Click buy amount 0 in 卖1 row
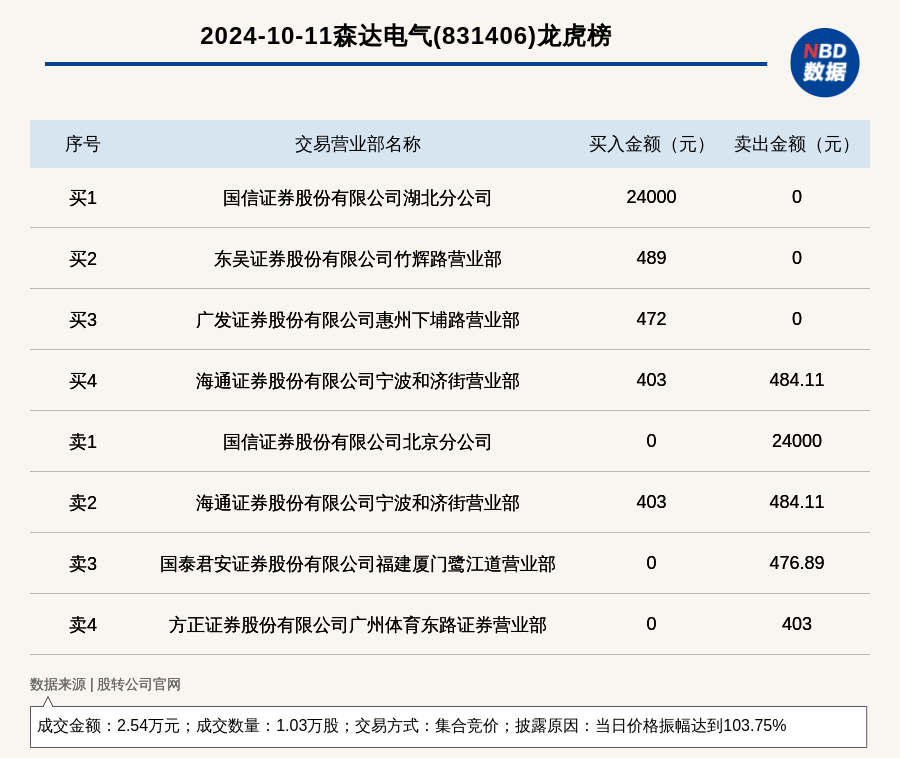Screen dimensions: 900x758 pos(651,441)
